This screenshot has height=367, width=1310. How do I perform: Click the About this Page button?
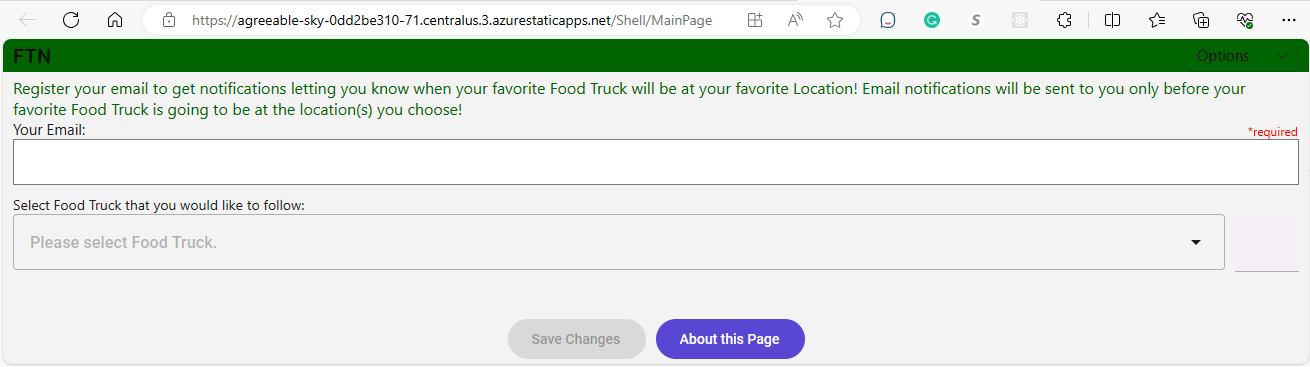coord(730,339)
